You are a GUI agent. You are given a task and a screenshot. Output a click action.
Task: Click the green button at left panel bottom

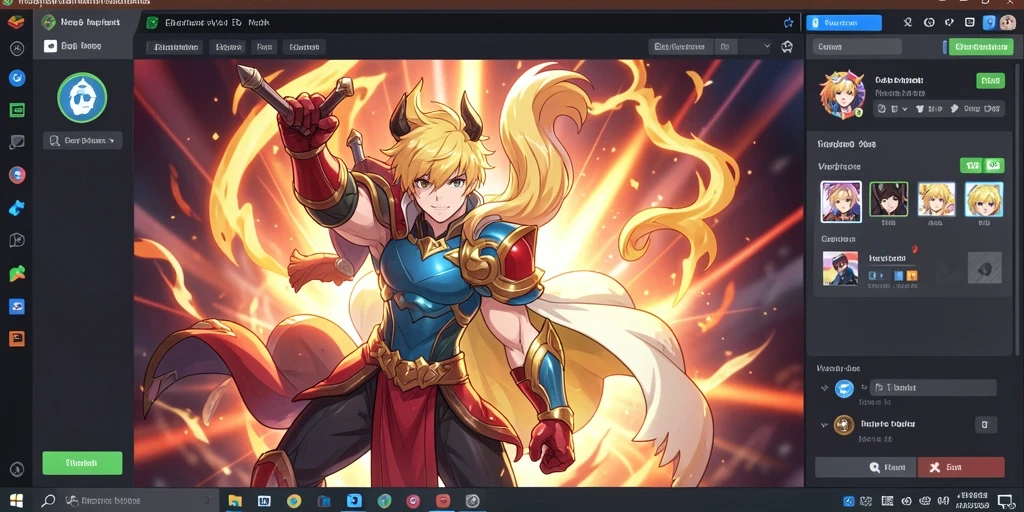point(82,463)
